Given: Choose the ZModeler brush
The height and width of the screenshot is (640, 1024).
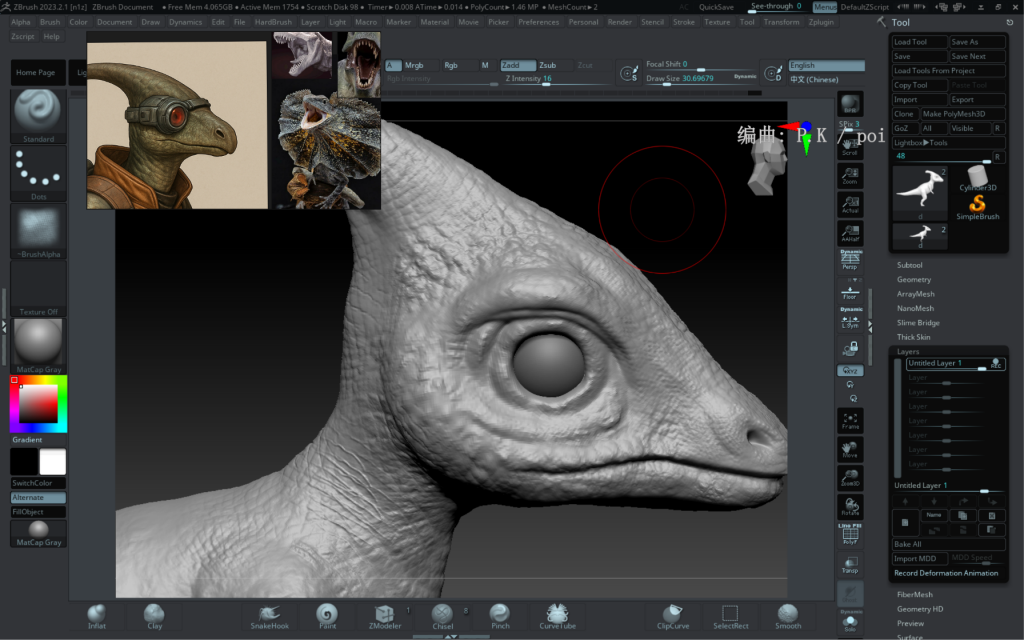Looking at the screenshot, I should click(x=385, y=615).
